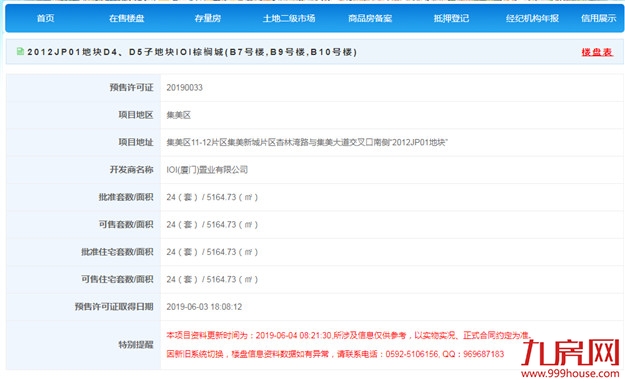Image resolution: width=625 pixels, height=383 pixels.
Task: Open the 首页 navigation tab
Action: pos(45,18)
